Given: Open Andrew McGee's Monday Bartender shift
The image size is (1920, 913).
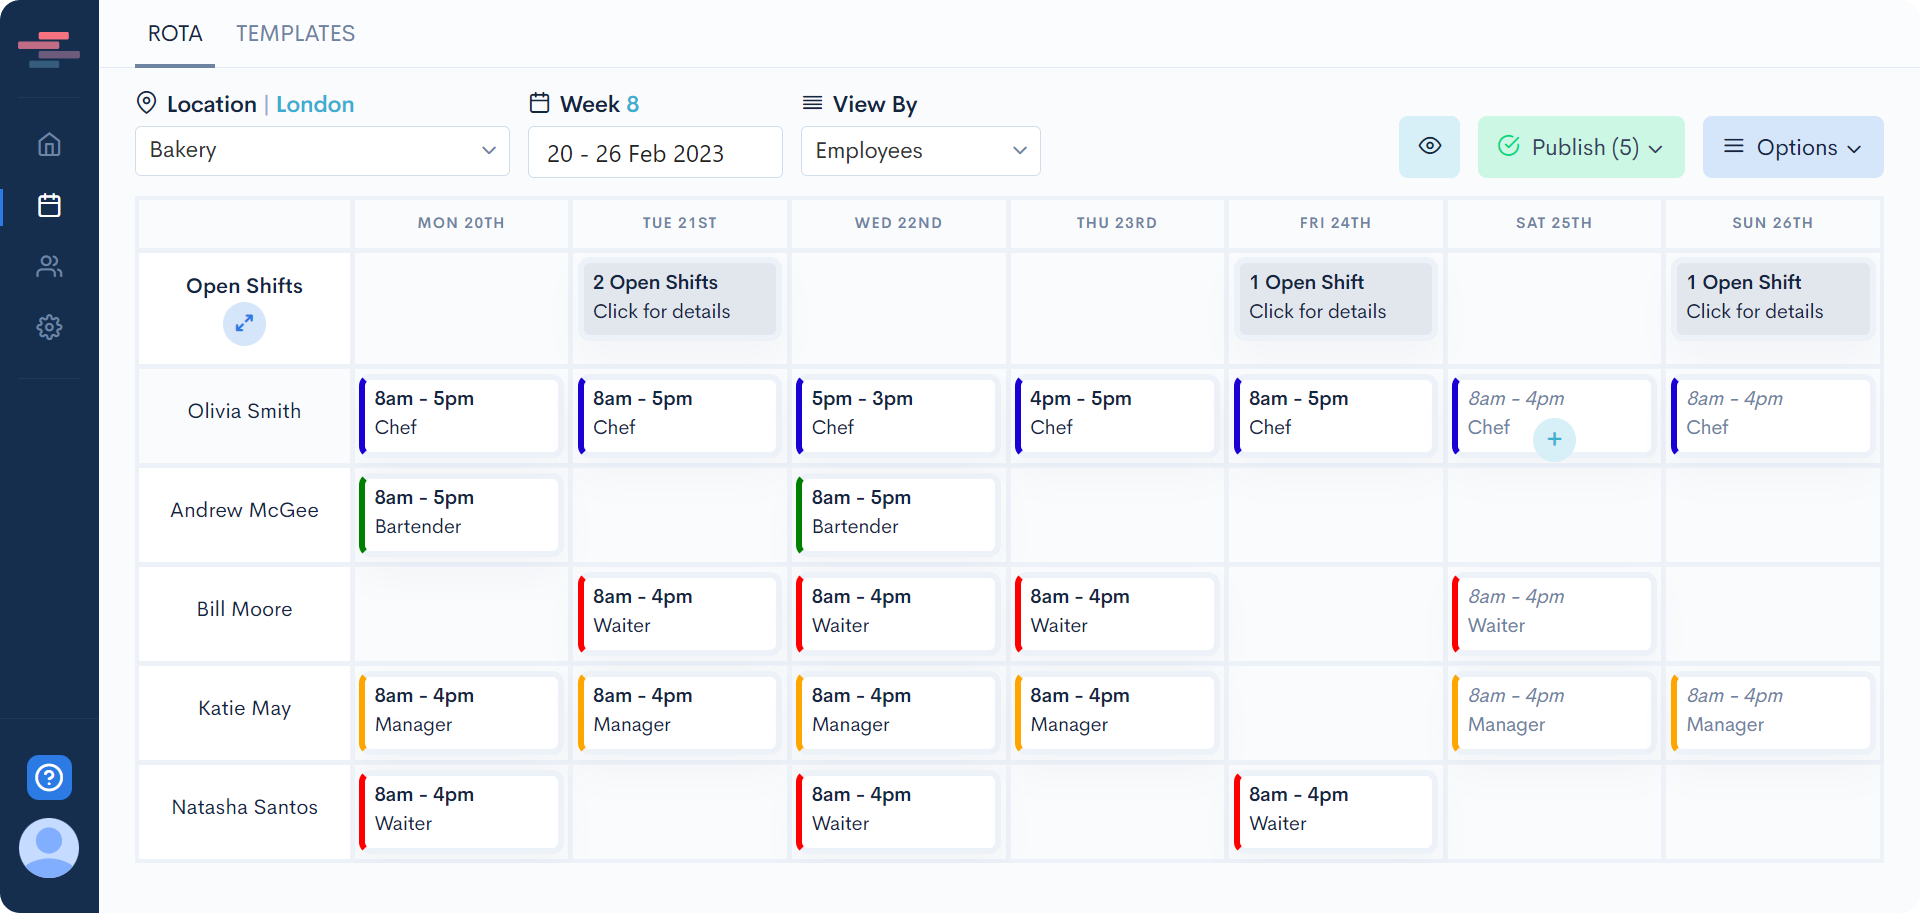Looking at the screenshot, I should tap(460, 513).
